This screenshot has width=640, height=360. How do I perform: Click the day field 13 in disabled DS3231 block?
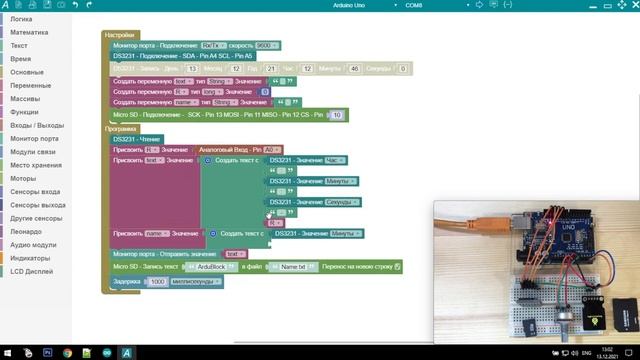192,69
